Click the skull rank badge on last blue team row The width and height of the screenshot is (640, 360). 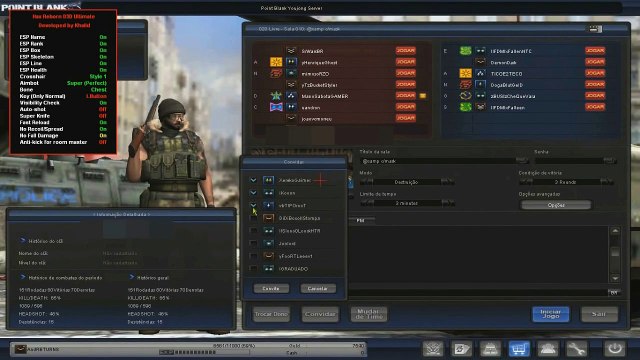480,107
